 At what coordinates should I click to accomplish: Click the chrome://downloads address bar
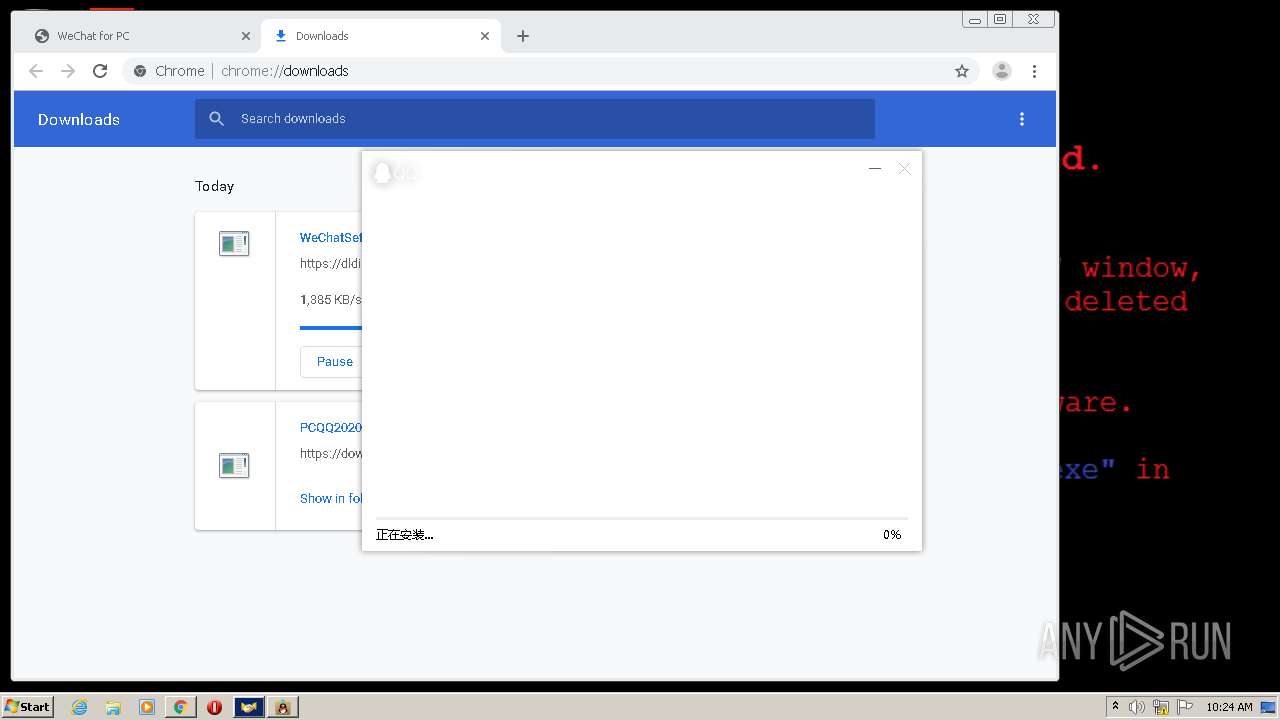click(x=550, y=71)
